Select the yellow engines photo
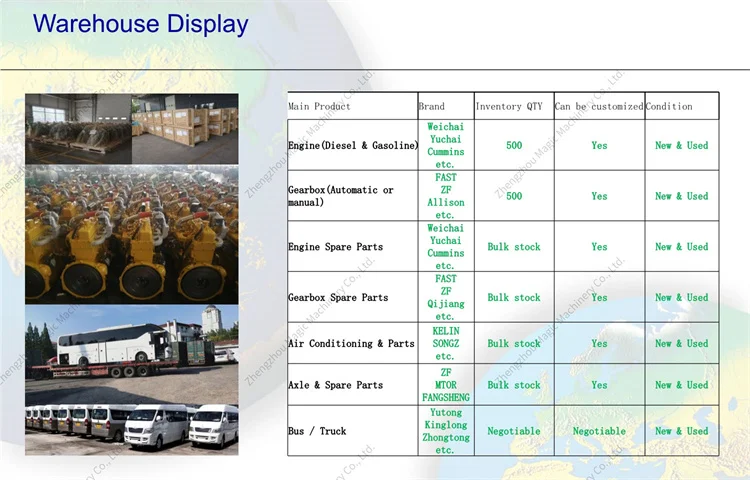750x480 pixels. [132, 233]
